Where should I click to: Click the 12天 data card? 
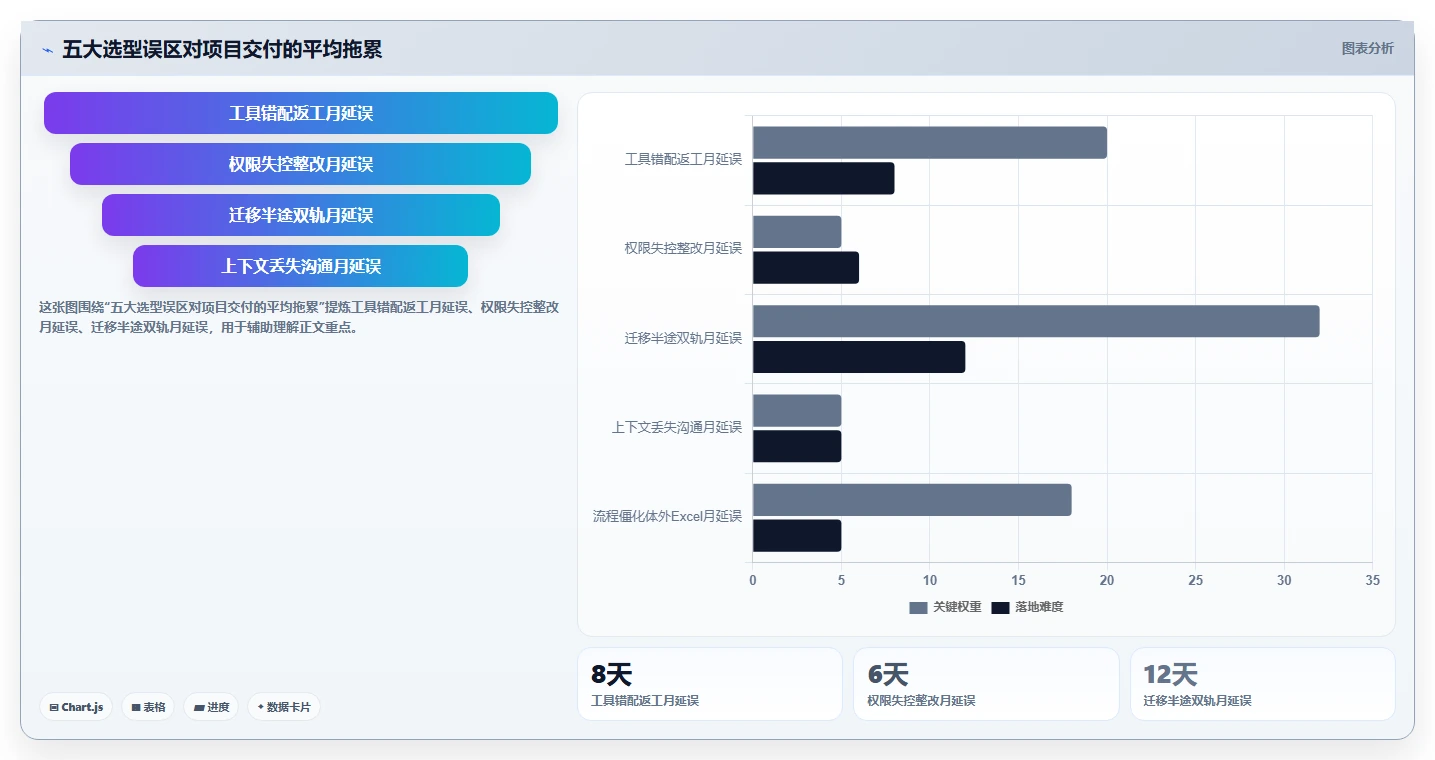pyautogui.click(x=1263, y=684)
